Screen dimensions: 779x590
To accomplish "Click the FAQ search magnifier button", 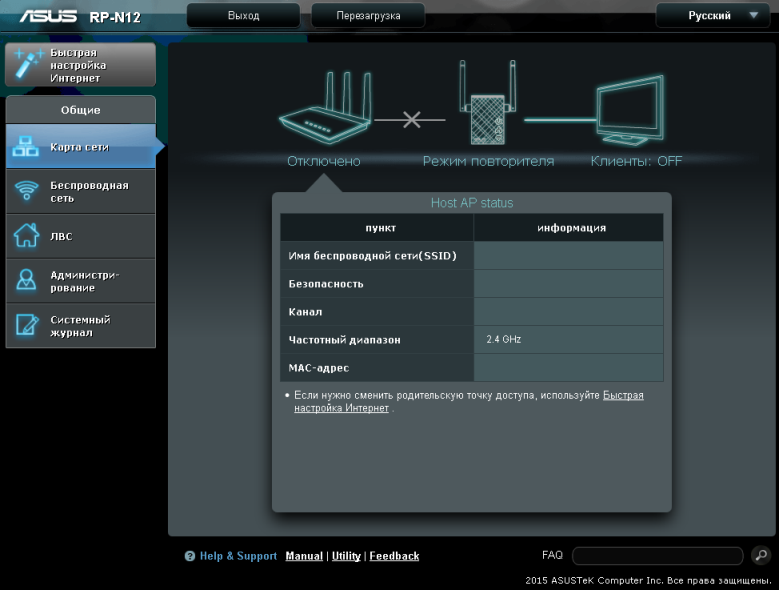I will (x=761, y=555).
